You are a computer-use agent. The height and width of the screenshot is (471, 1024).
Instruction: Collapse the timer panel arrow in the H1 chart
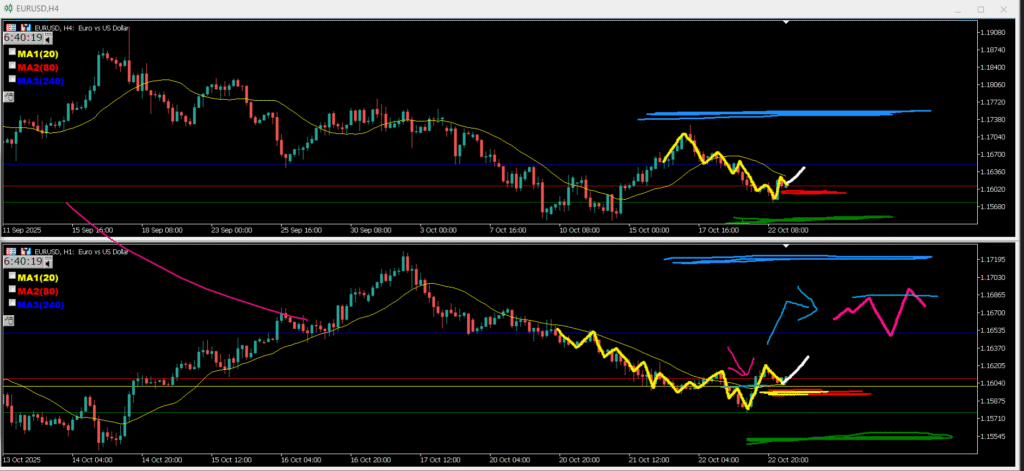tap(48, 263)
